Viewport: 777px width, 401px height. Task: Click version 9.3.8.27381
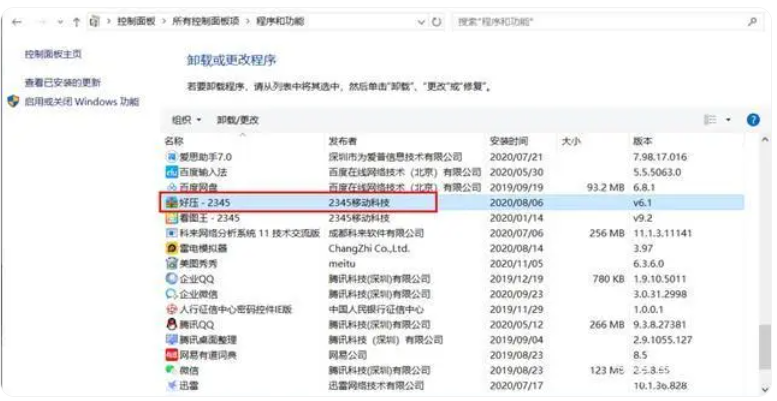pyautogui.click(x=660, y=325)
